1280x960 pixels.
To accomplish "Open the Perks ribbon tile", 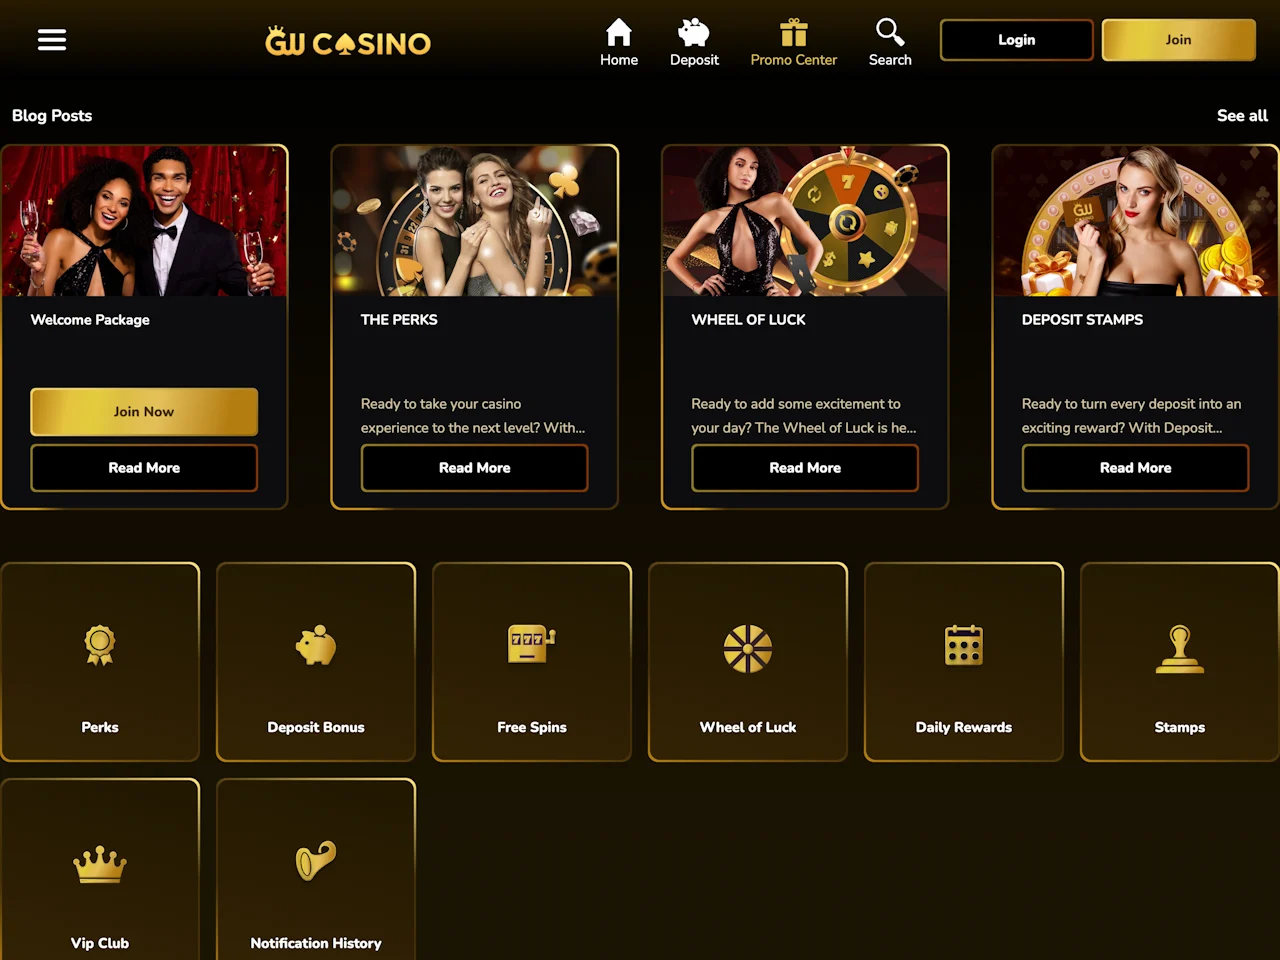I will pyautogui.click(x=100, y=662).
